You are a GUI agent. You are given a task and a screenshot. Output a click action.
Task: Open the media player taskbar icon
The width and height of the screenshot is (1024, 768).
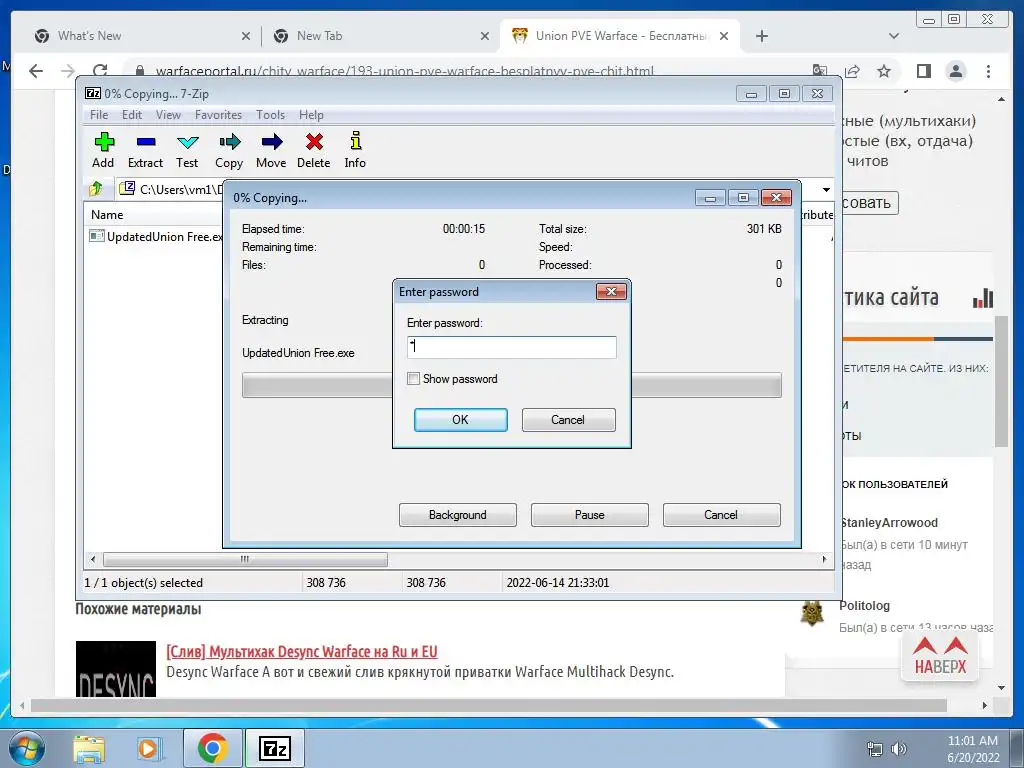coord(148,749)
